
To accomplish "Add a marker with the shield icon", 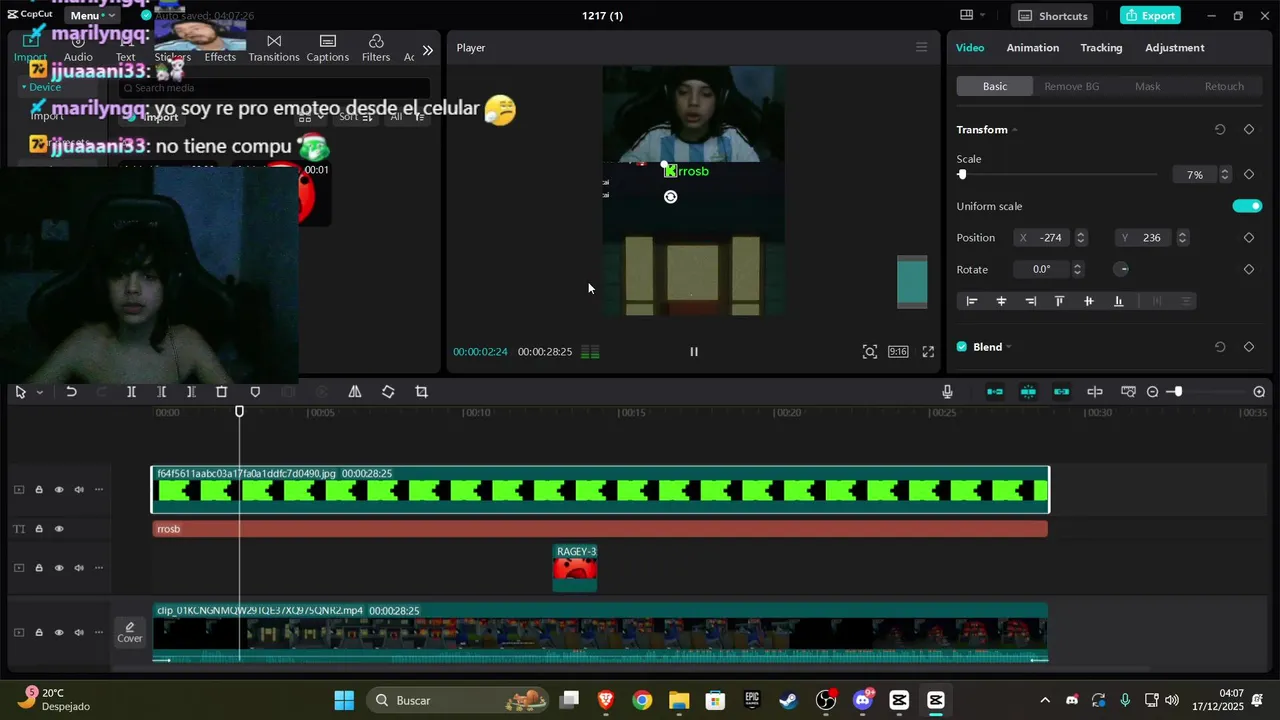I will tap(255, 392).
